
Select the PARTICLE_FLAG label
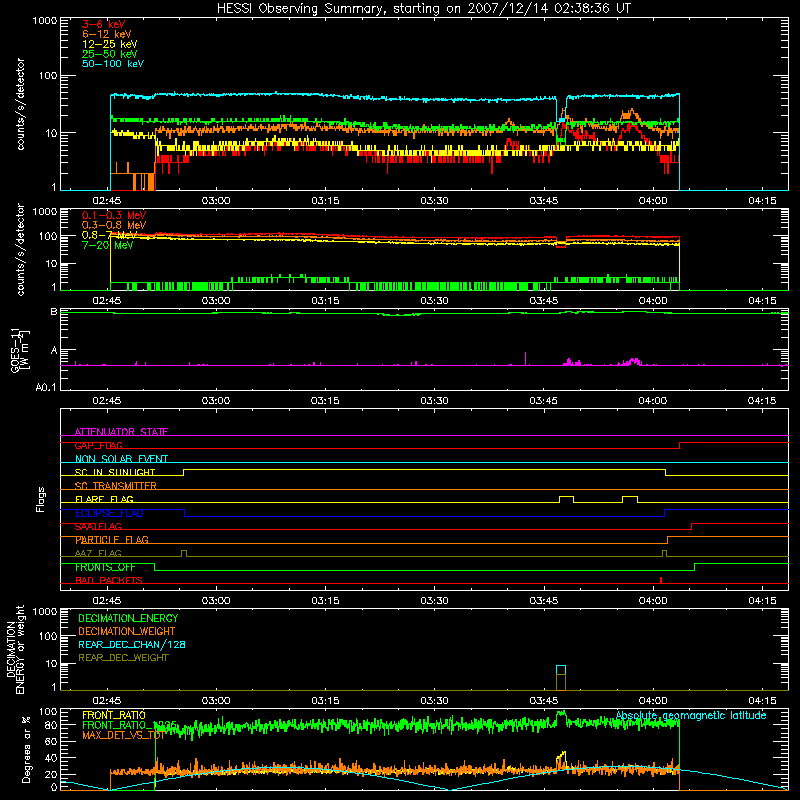tap(112, 539)
